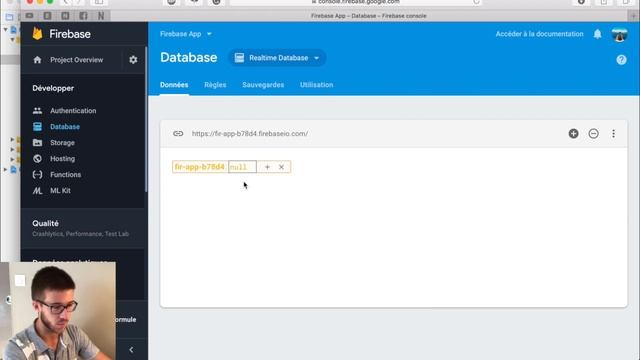Click the Hosting globe icon
The height and width of the screenshot is (360, 640).
click(x=38, y=158)
